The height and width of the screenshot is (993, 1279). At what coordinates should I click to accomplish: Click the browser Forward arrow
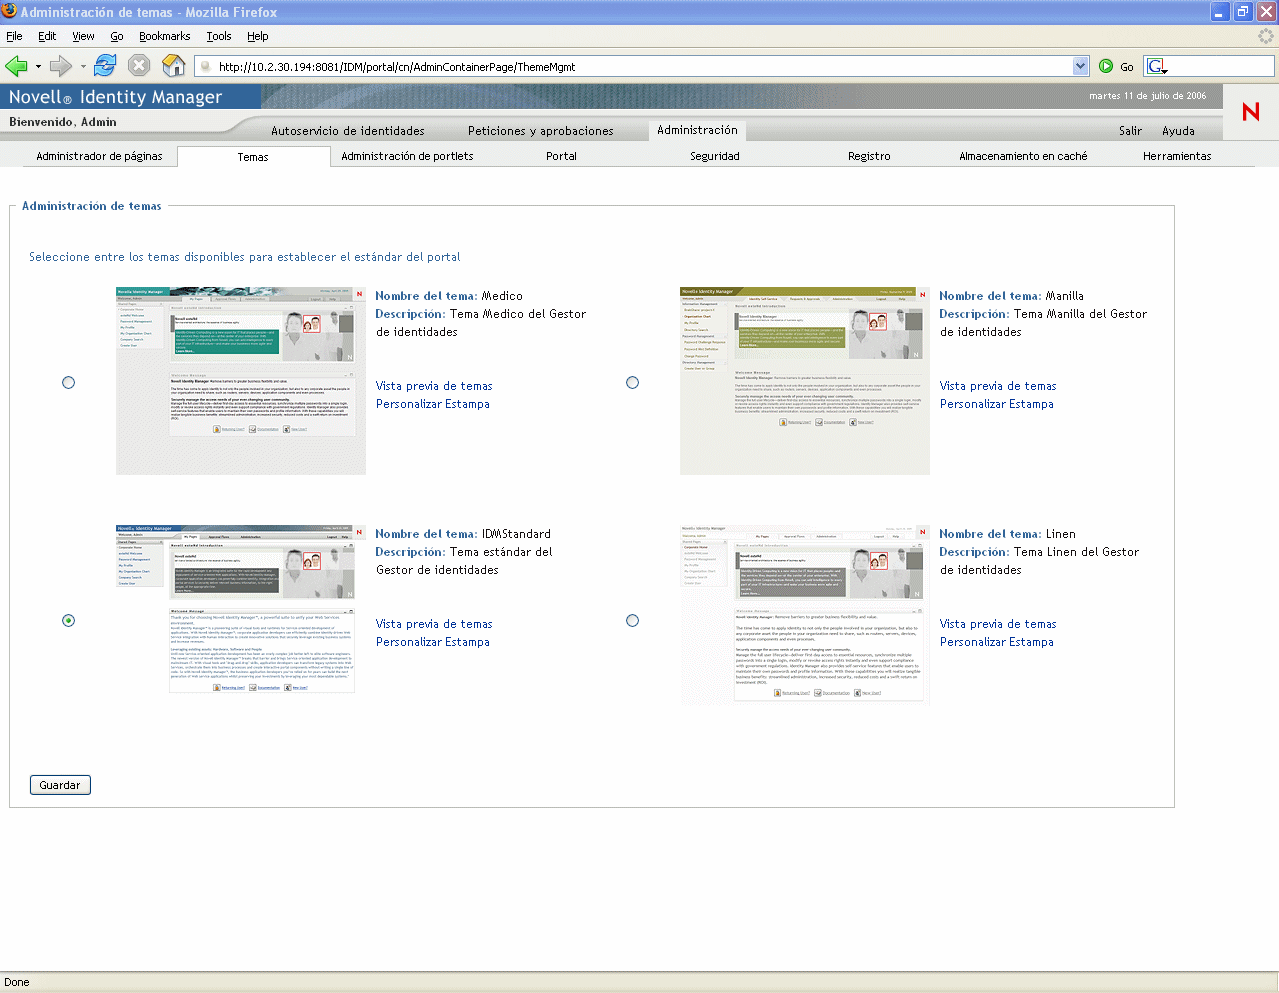(x=60, y=66)
